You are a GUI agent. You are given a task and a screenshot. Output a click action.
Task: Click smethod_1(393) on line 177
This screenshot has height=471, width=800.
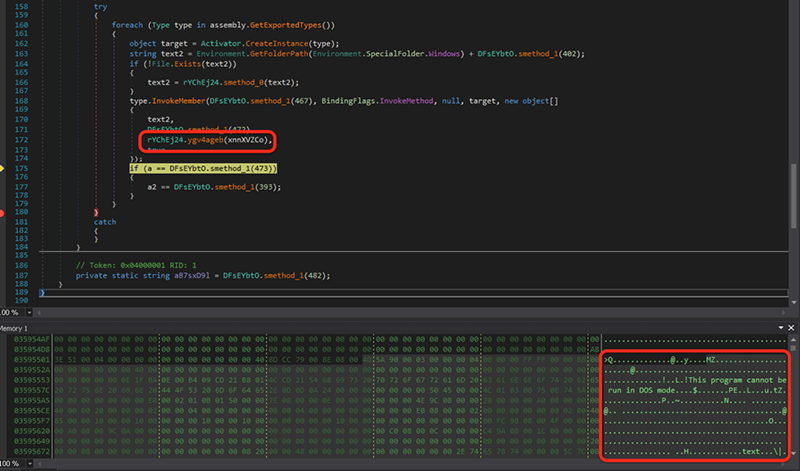(245, 187)
